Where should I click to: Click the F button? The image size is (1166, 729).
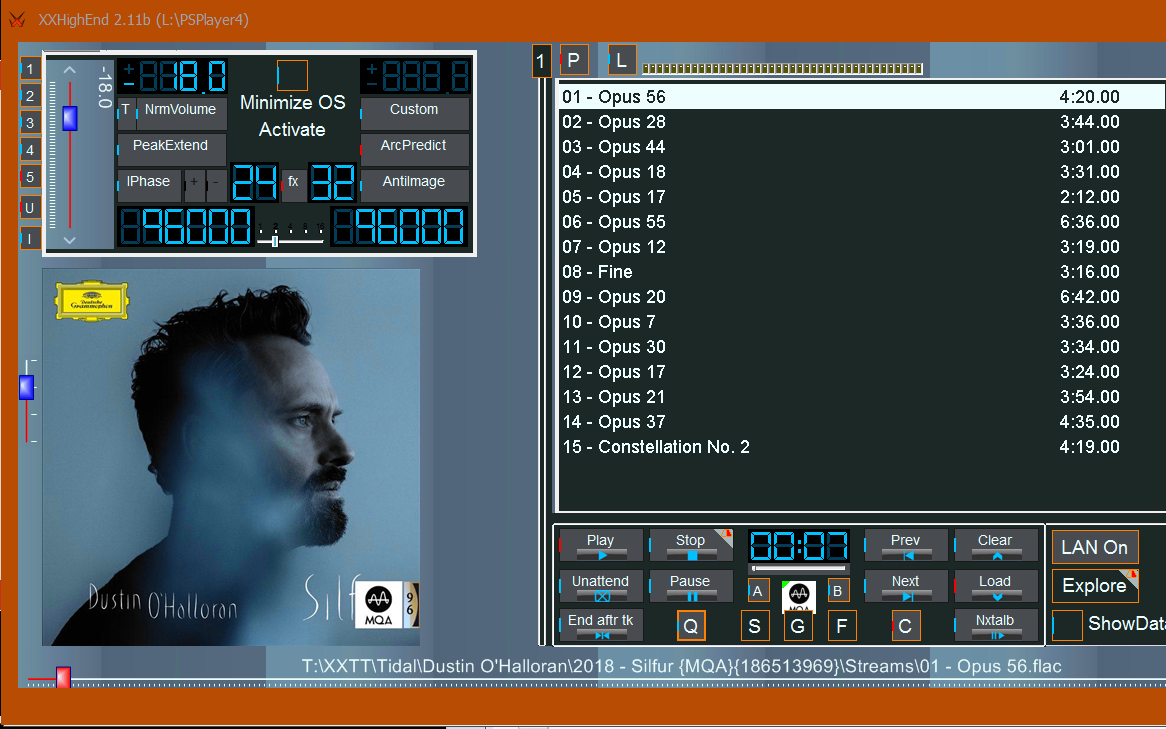tap(842, 626)
